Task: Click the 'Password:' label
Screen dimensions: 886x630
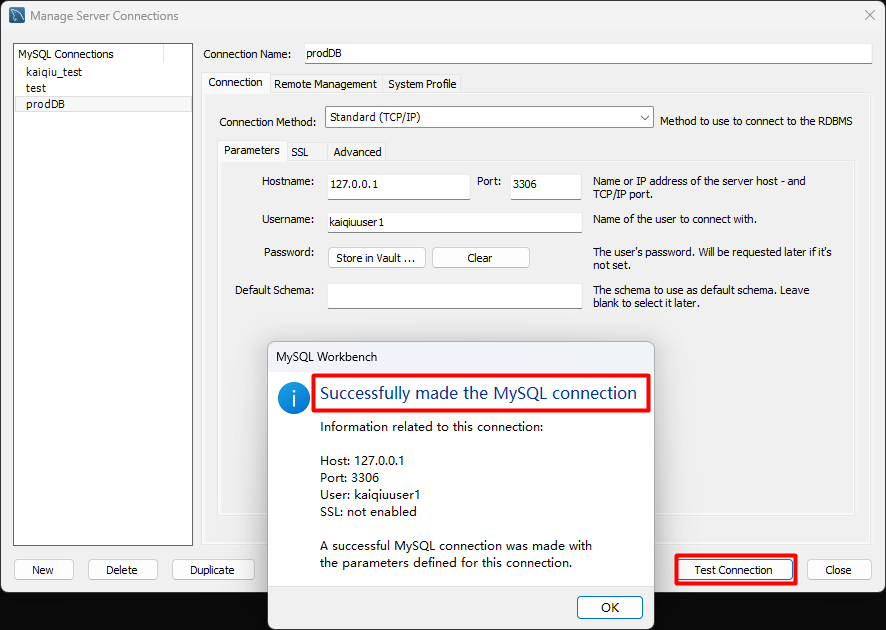Action: (x=289, y=252)
